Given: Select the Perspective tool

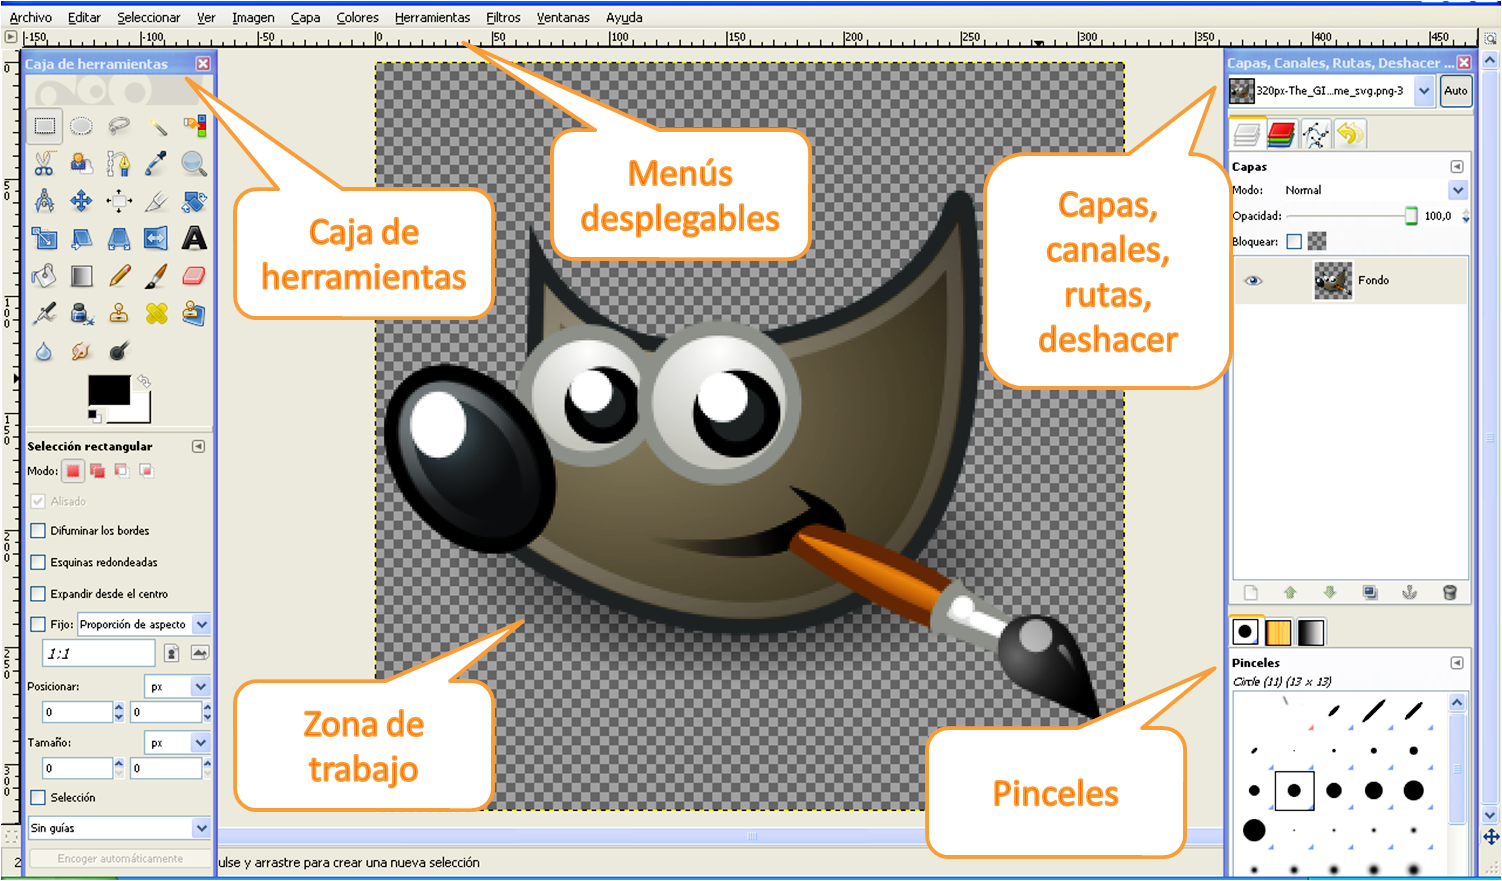Looking at the screenshot, I should pos(119,238).
